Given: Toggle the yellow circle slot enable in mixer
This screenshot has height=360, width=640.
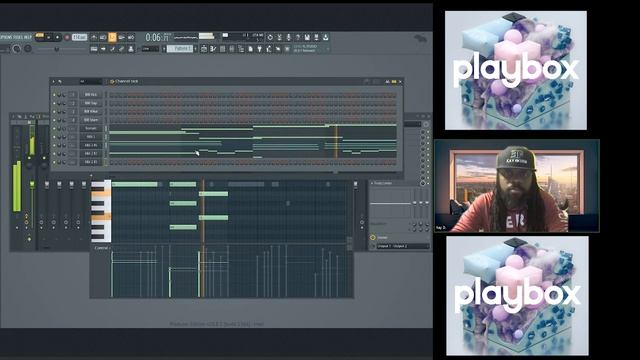Looking at the screenshot, I should [373, 238].
